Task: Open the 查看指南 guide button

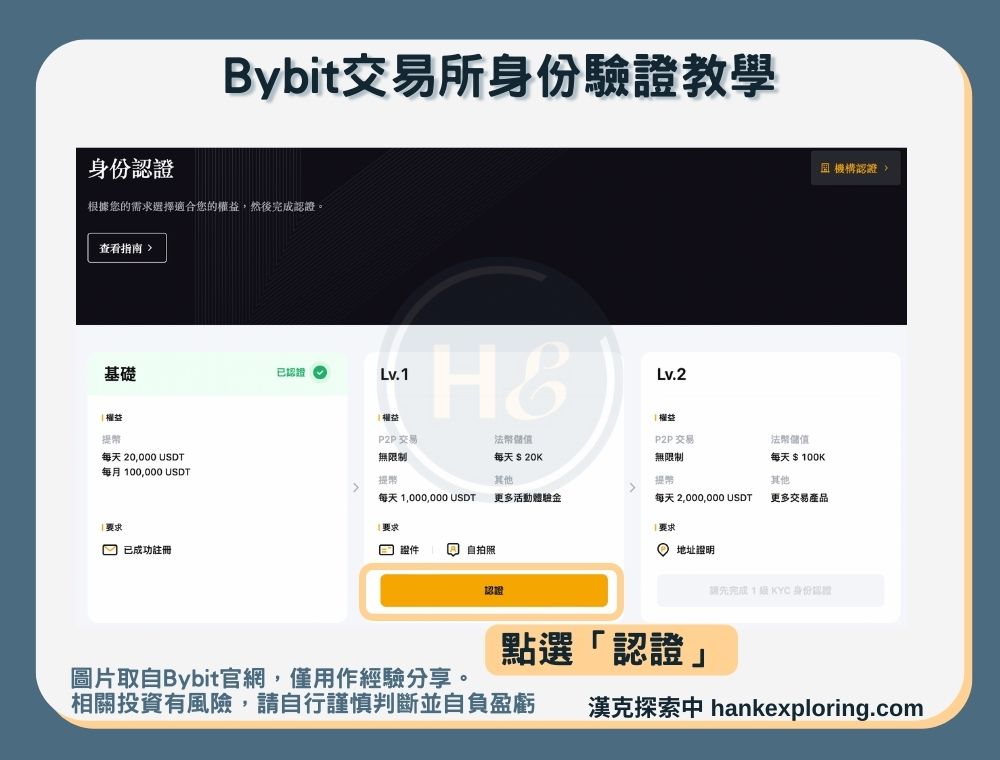Action: pyautogui.click(x=127, y=248)
